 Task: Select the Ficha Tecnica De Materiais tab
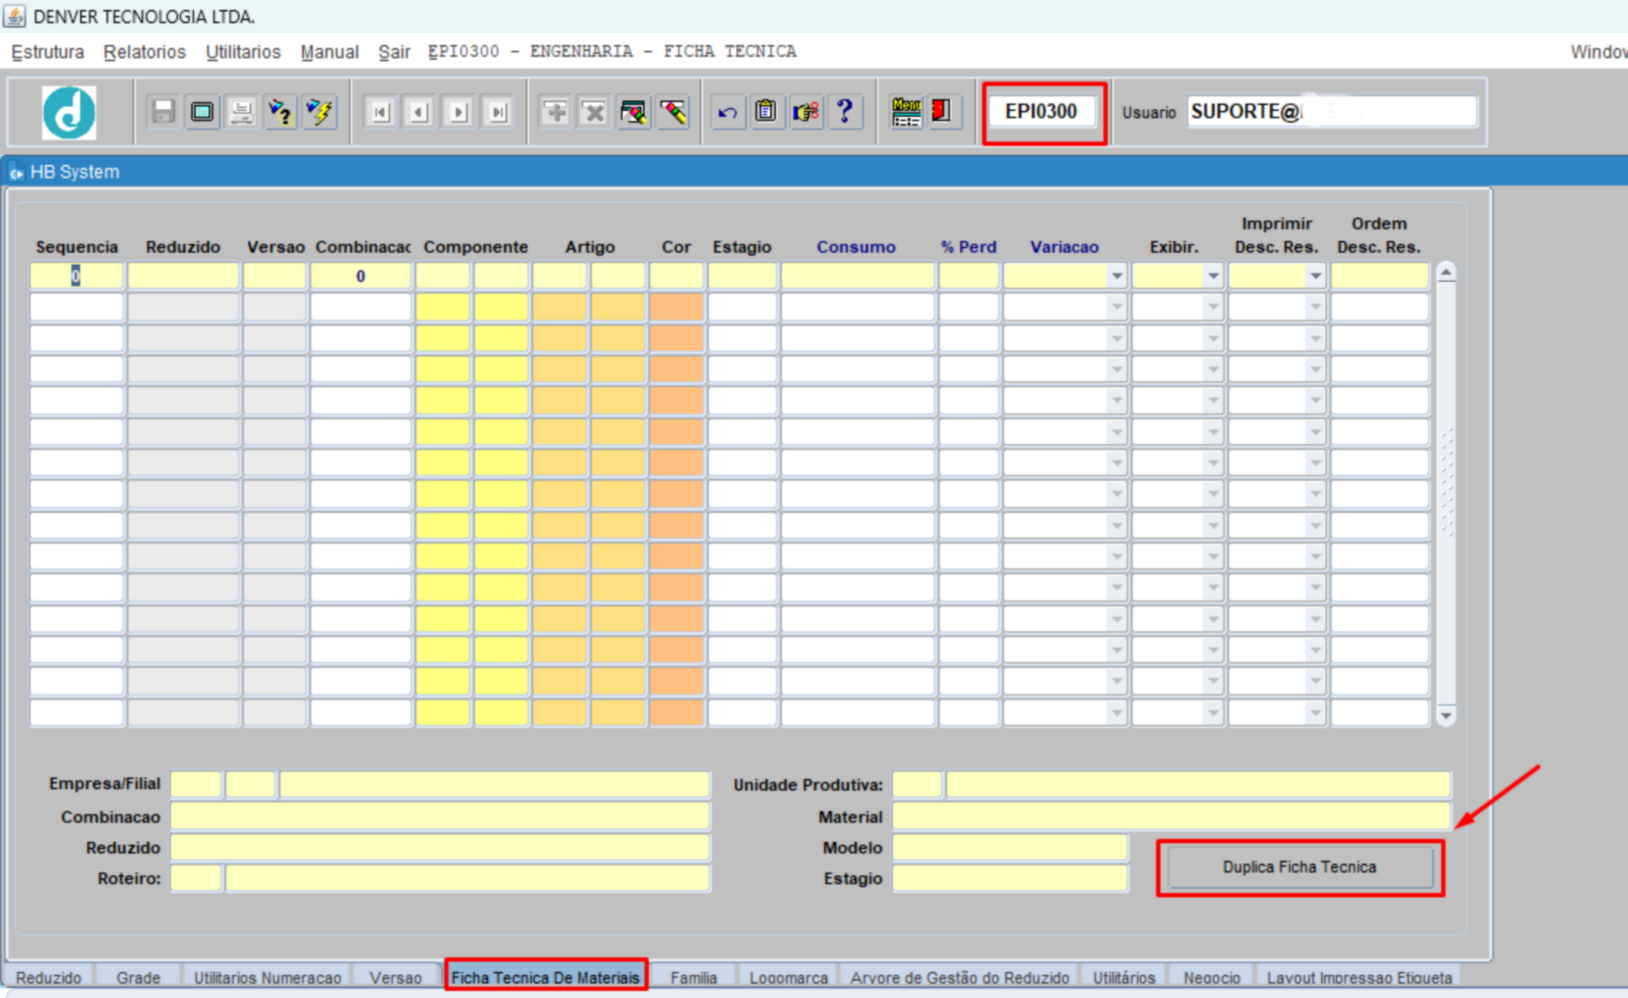click(x=545, y=977)
